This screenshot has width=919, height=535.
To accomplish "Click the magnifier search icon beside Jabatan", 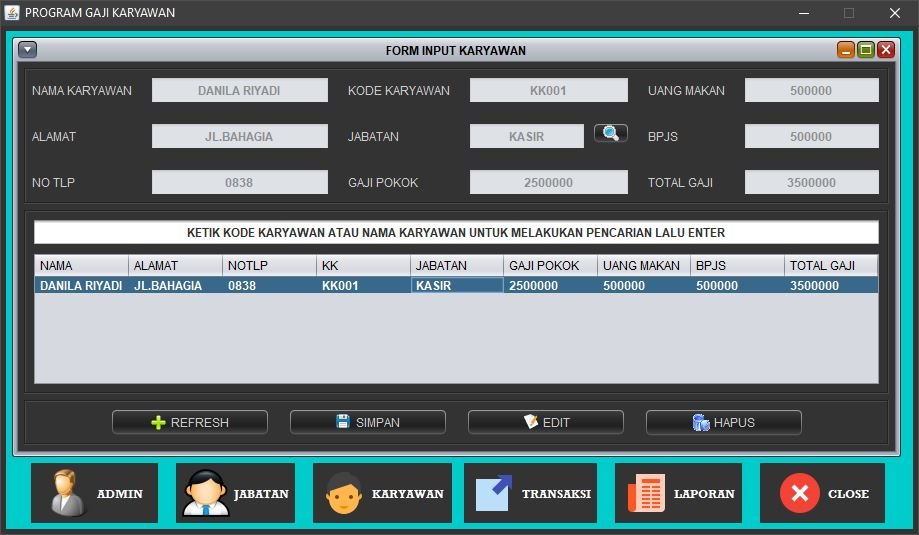I will [x=610, y=134].
